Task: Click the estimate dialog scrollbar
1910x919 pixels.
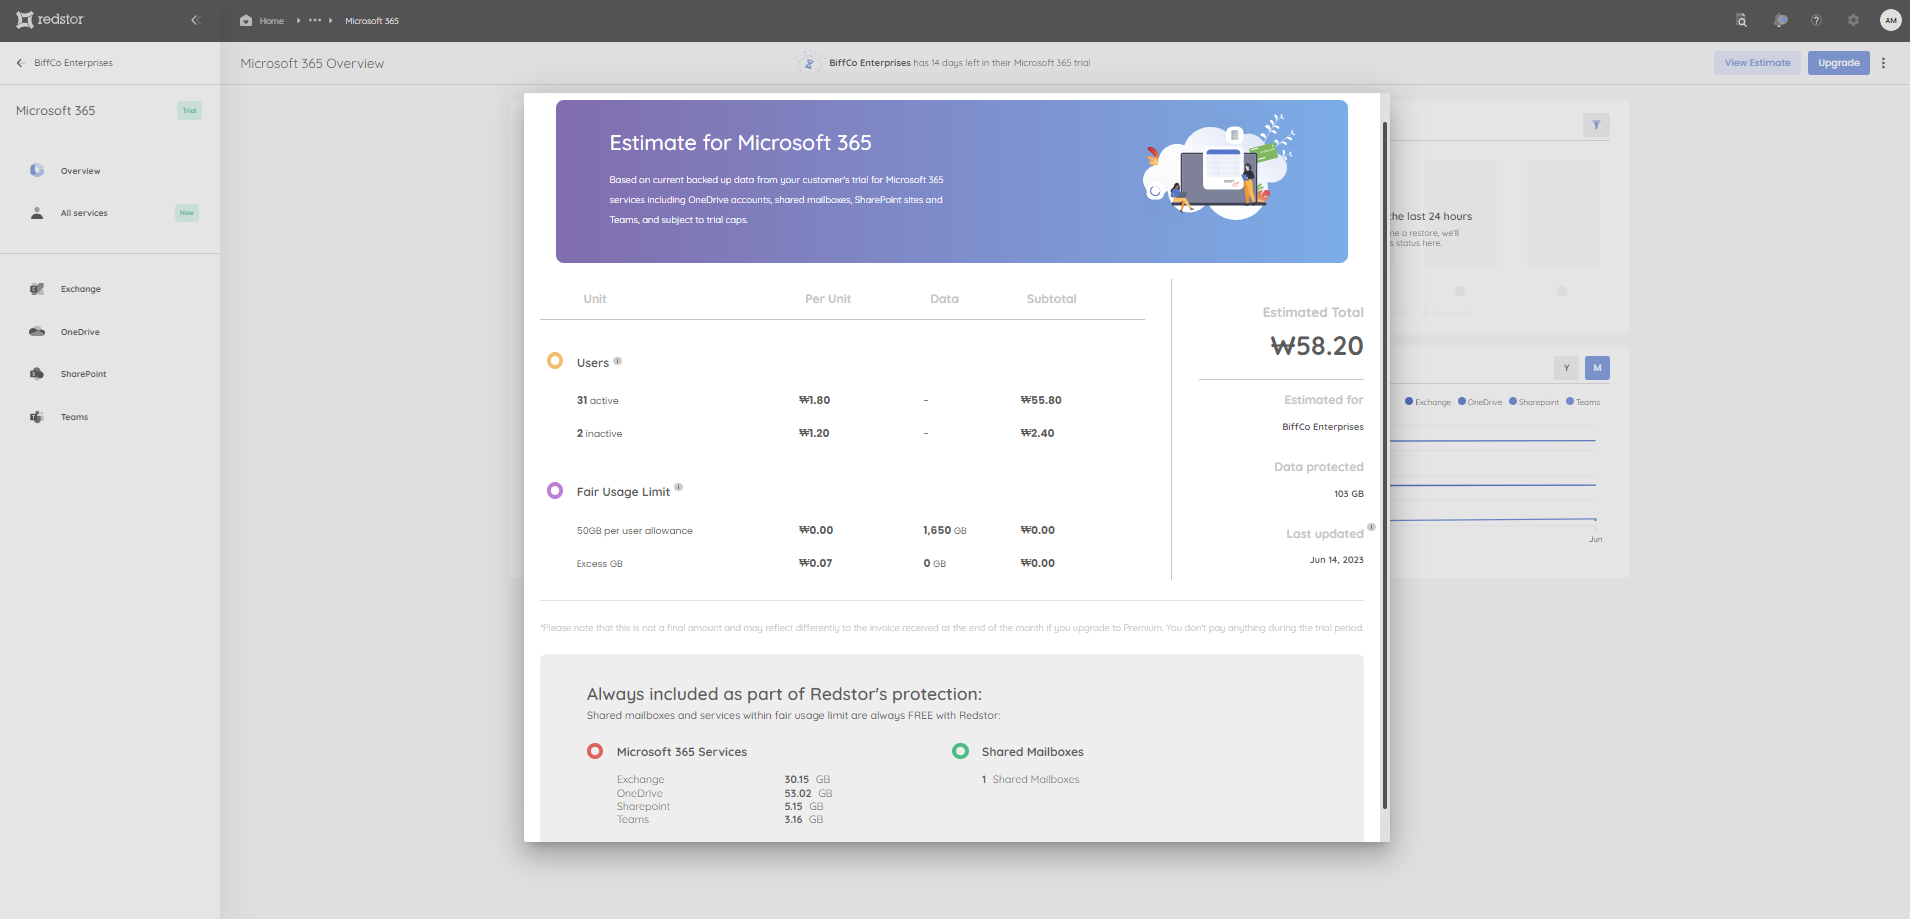Action: pyautogui.click(x=1385, y=465)
